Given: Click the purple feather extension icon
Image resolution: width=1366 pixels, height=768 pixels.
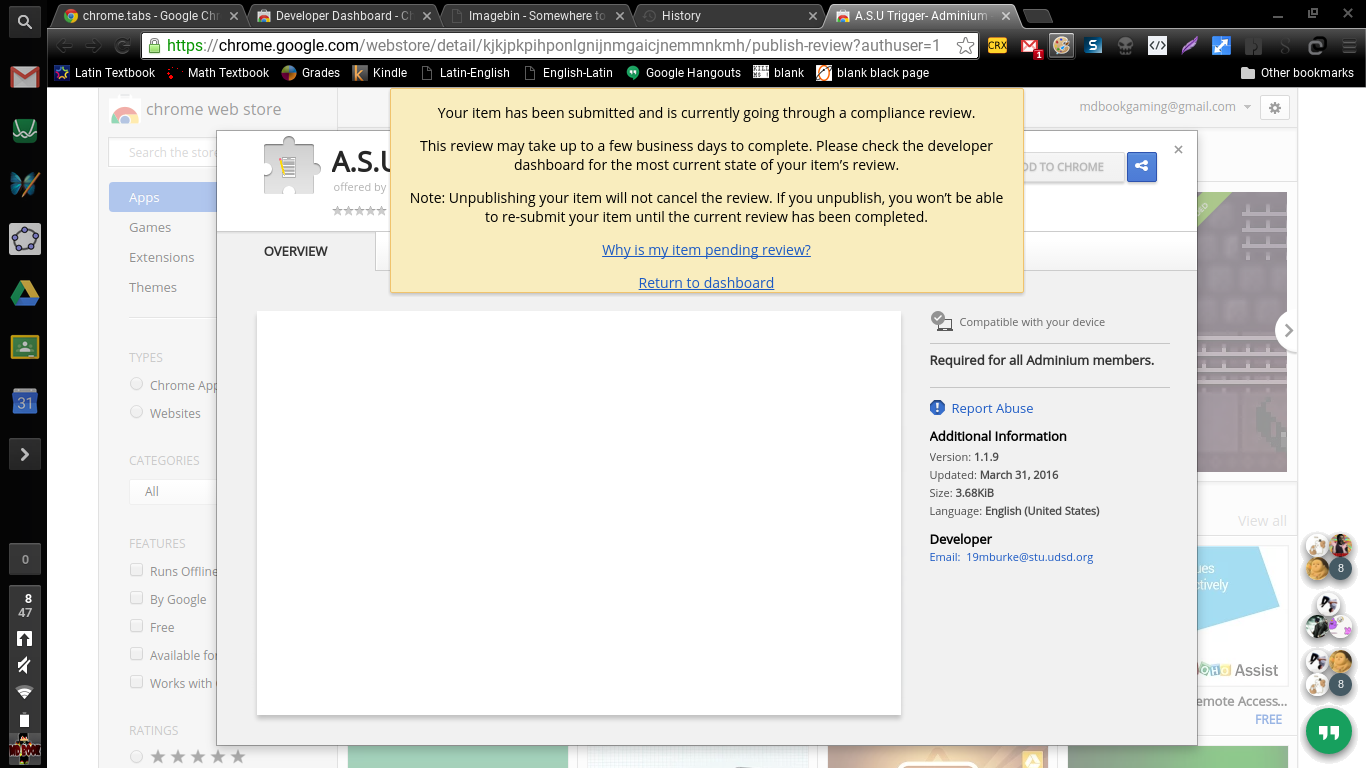Looking at the screenshot, I should (1189, 46).
